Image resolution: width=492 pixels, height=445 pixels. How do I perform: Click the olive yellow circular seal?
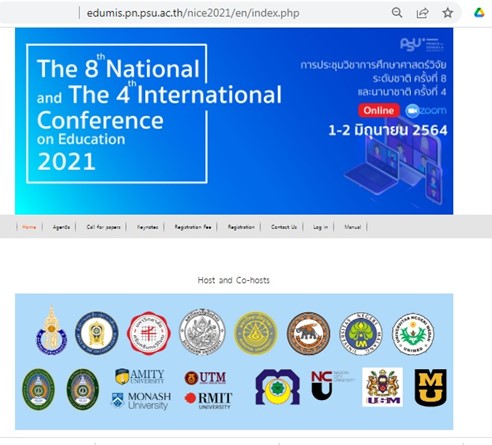[x=256, y=333]
